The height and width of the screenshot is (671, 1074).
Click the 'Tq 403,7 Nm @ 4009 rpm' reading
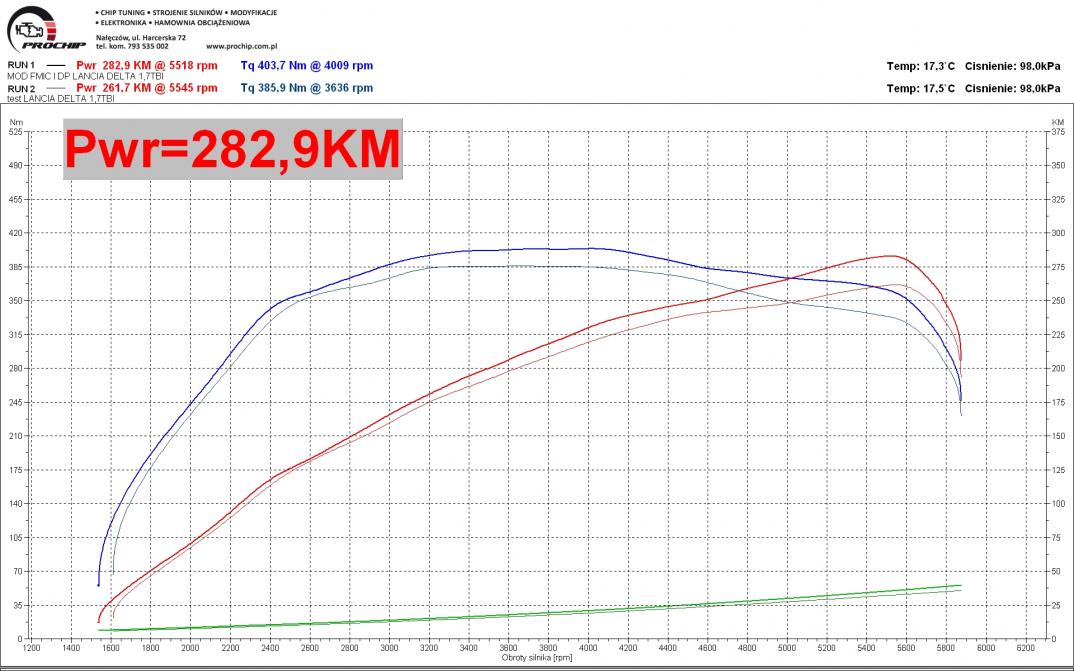(307, 66)
